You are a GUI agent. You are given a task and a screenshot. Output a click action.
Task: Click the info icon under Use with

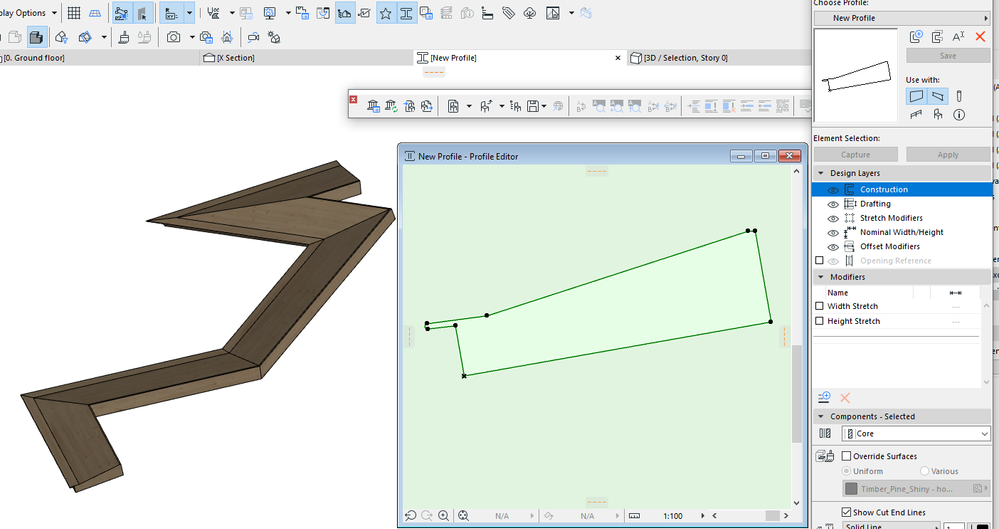(x=959, y=115)
